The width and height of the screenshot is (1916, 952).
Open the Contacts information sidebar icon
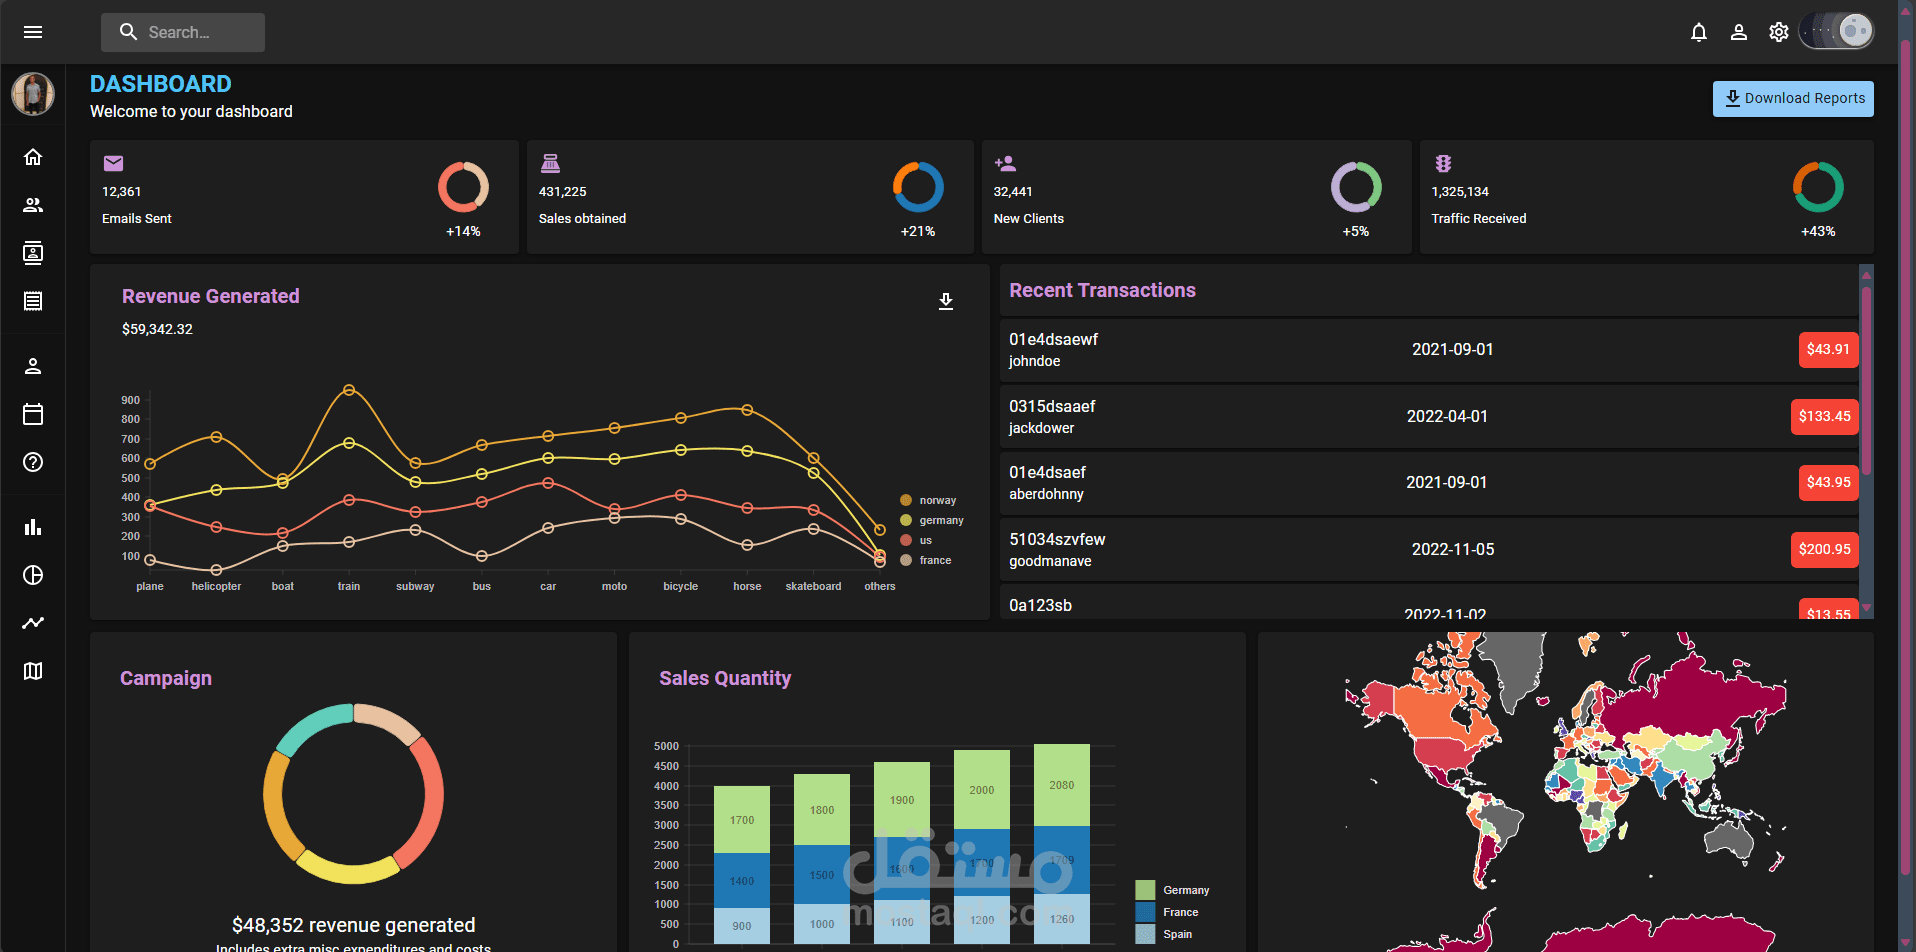pyautogui.click(x=33, y=253)
